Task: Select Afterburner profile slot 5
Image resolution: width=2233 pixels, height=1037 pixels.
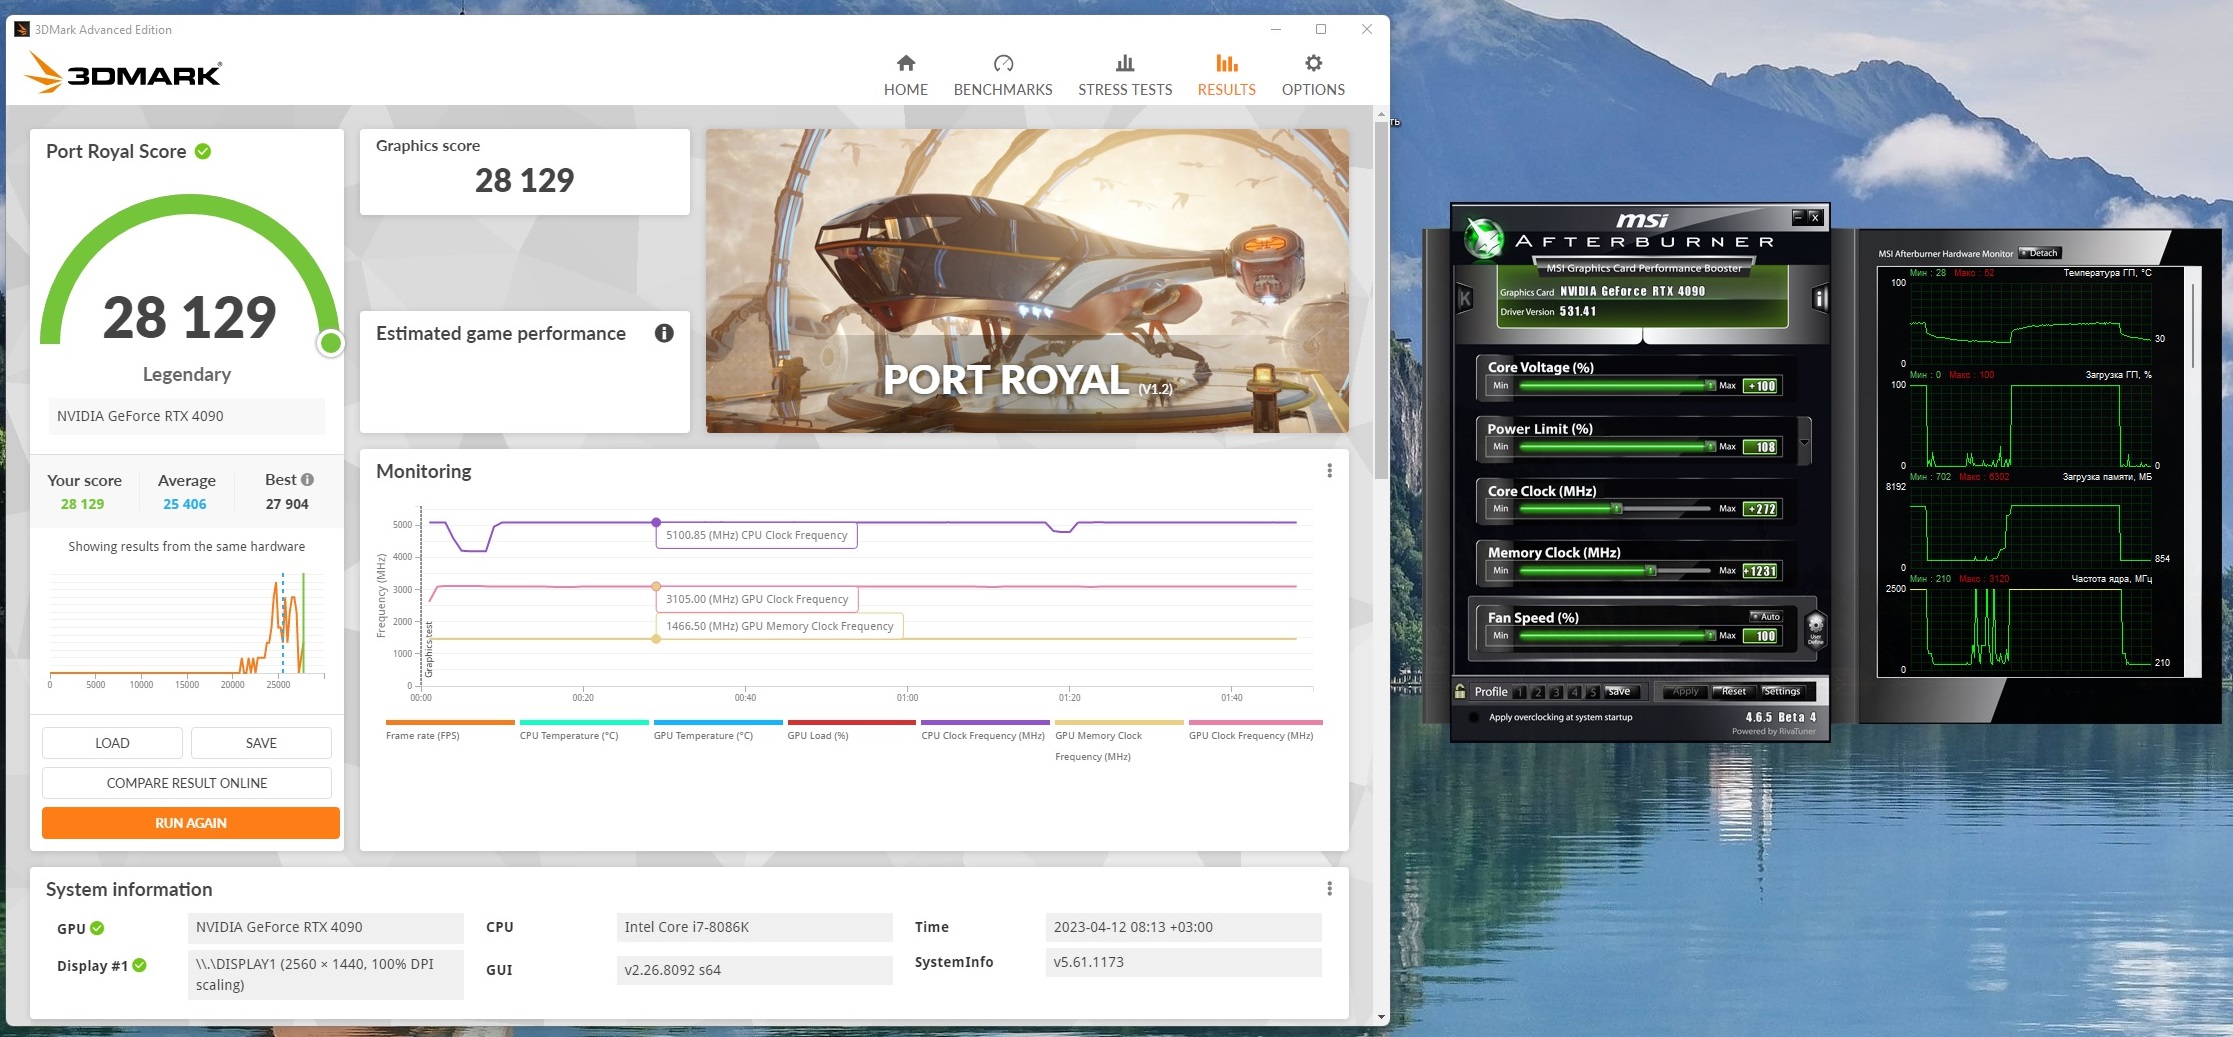Action: [x=1592, y=692]
